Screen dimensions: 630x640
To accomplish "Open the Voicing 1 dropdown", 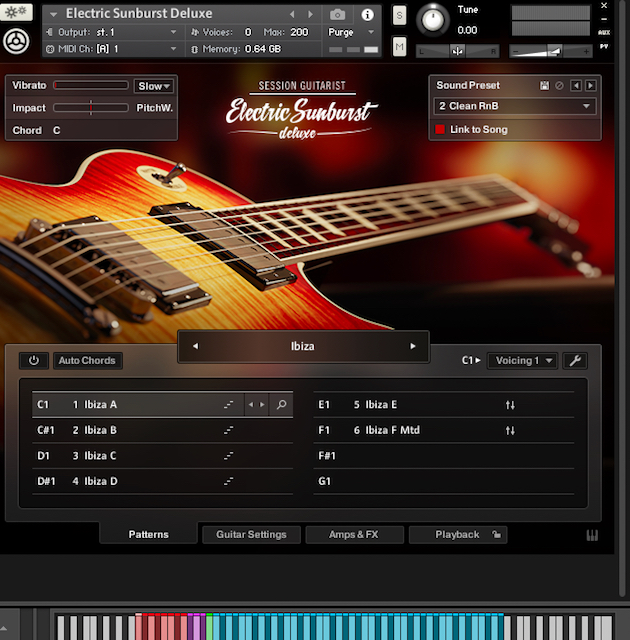I will [x=523, y=360].
